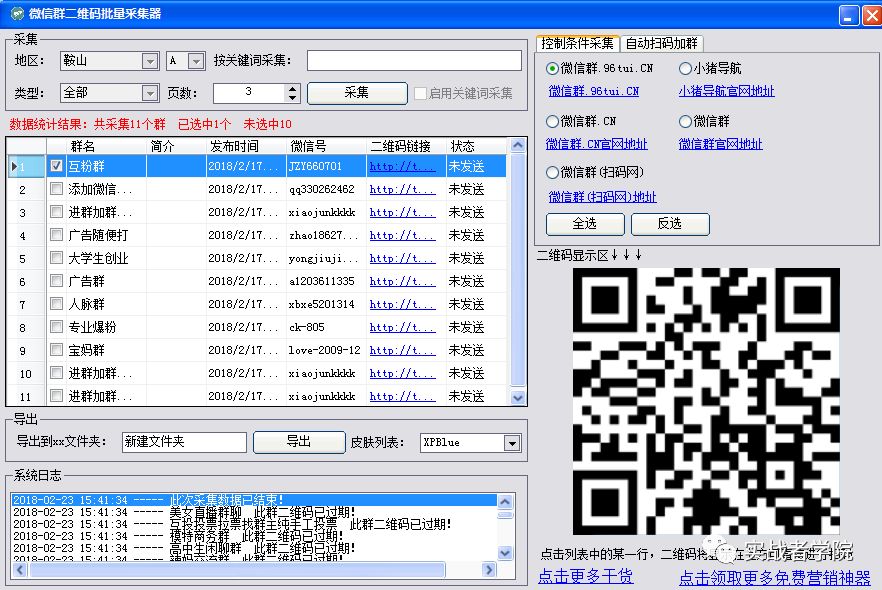Screen dimensions: 882x590
Task: Open 微信群.CN官网地址 link
Action: coord(597,144)
